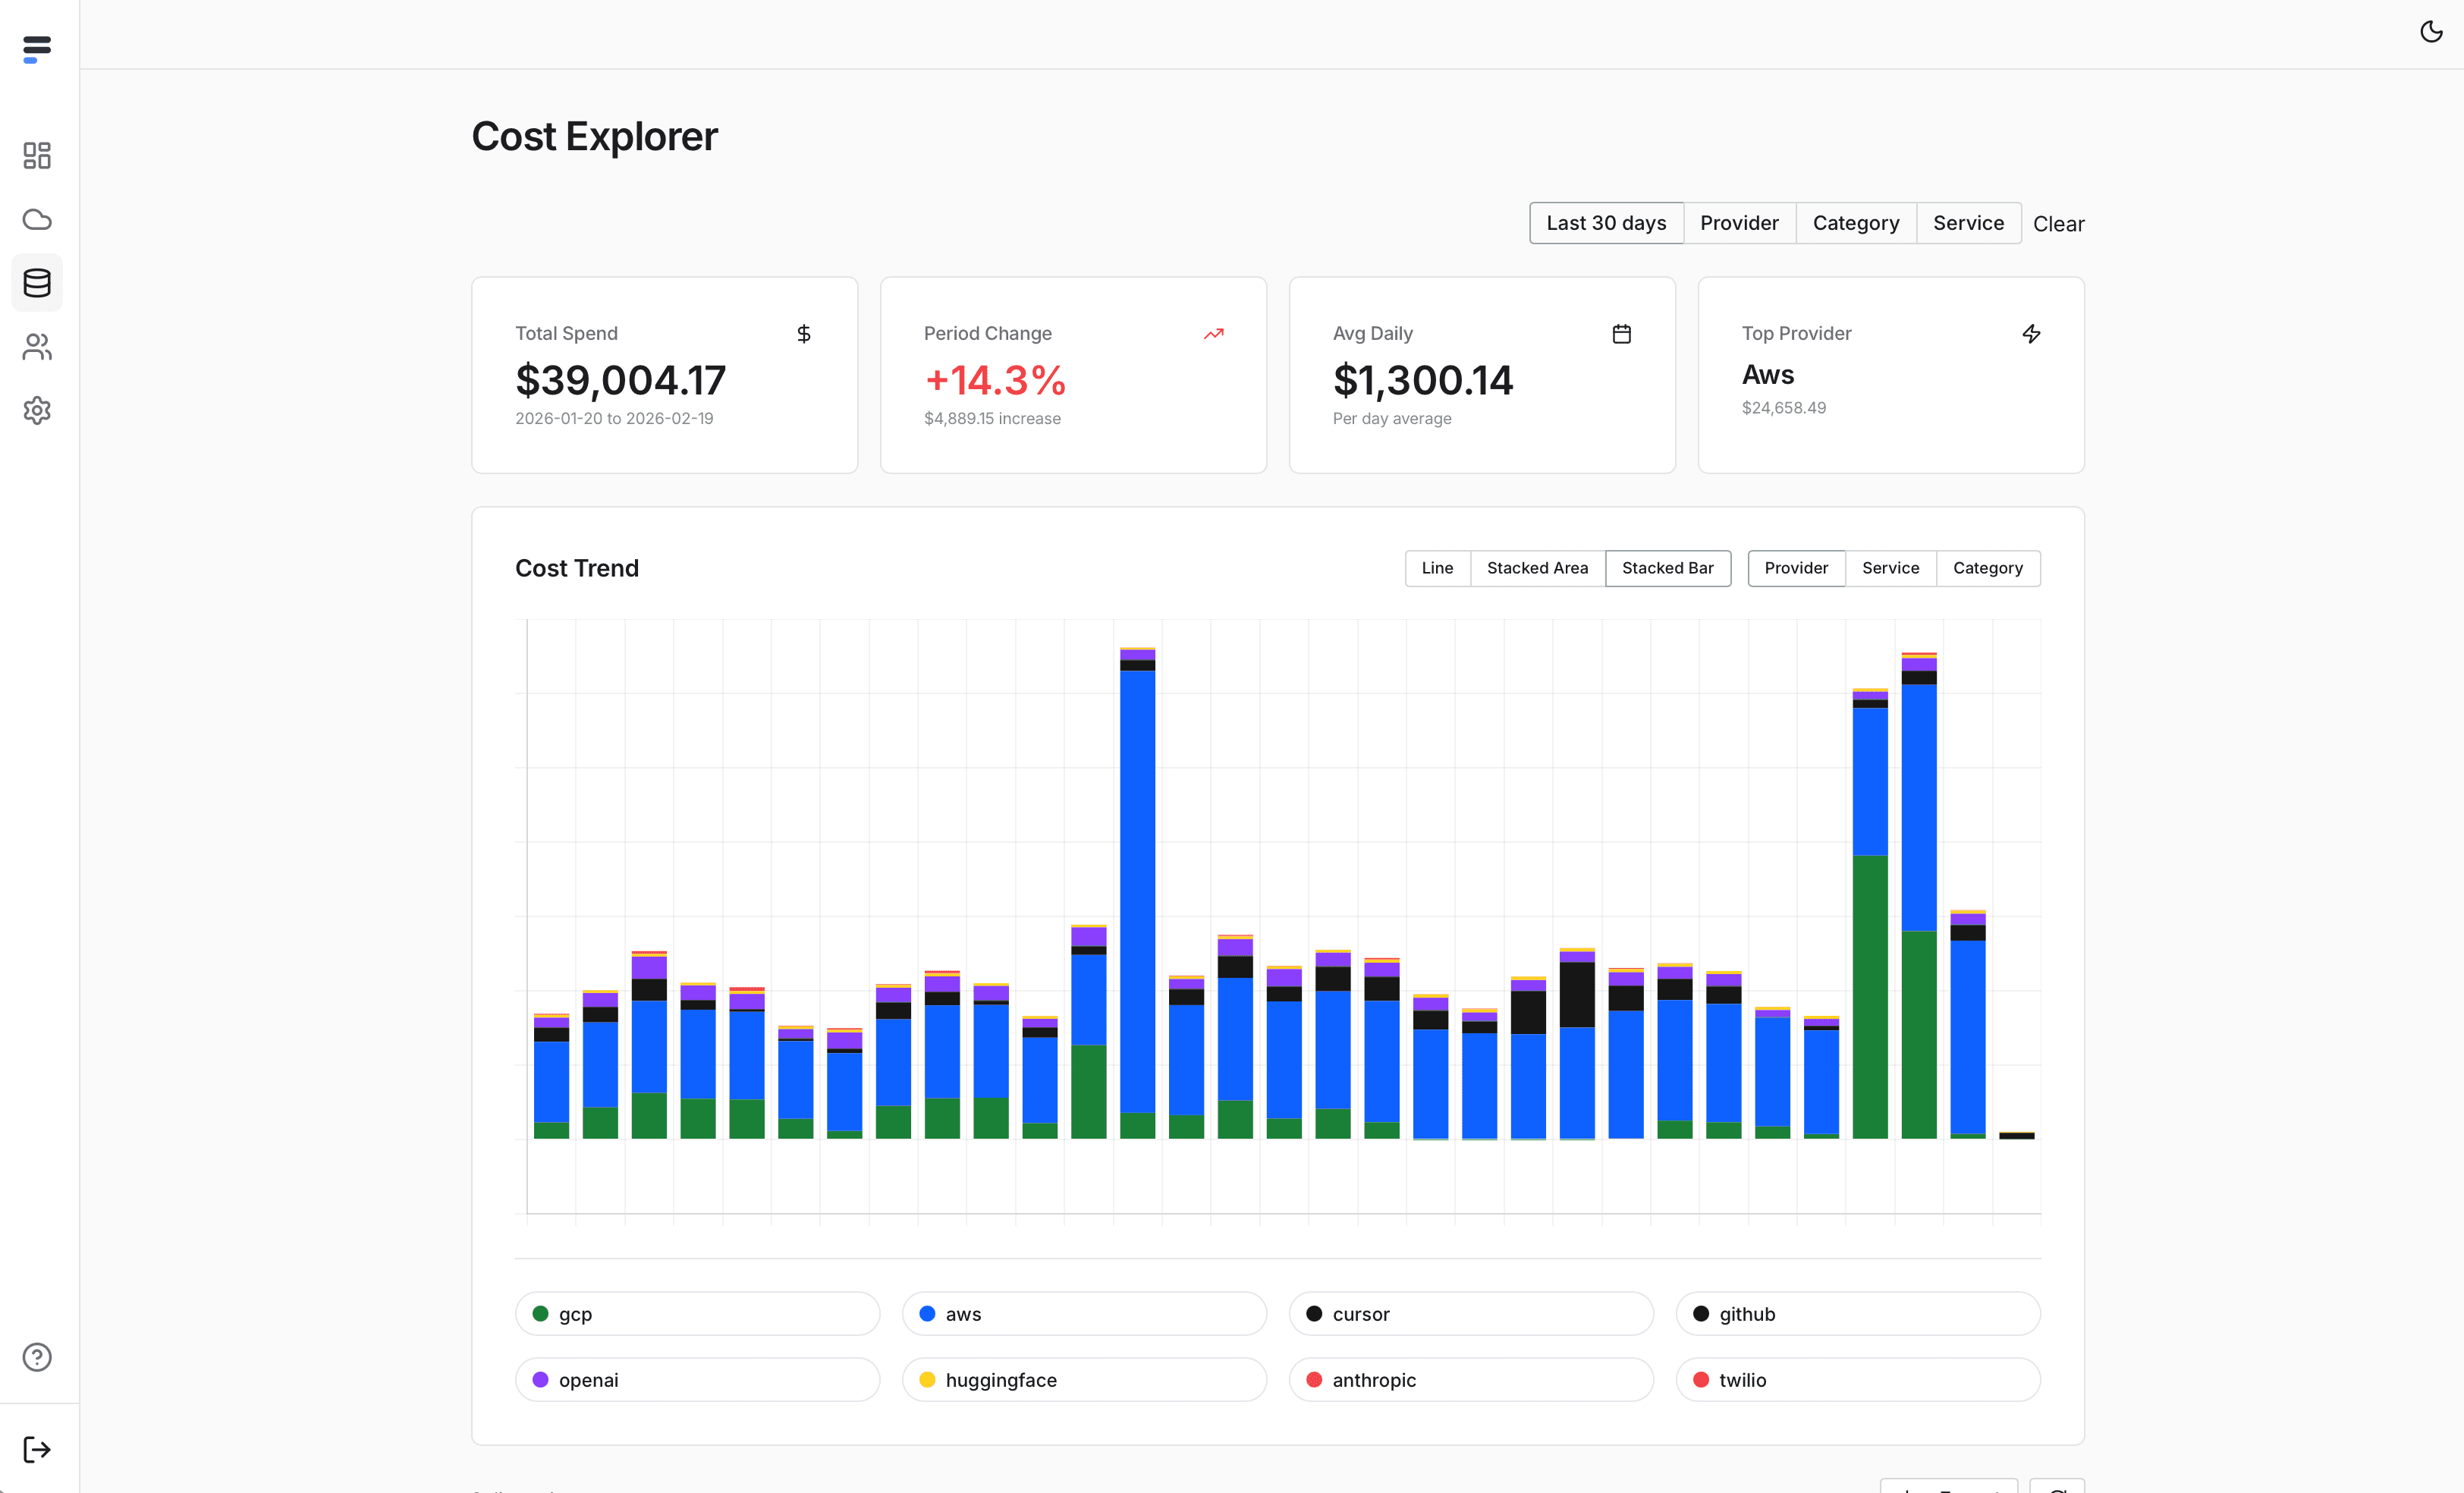Switch the chart to Stacked Area view
2464x1493 pixels.
click(x=1537, y=567)
